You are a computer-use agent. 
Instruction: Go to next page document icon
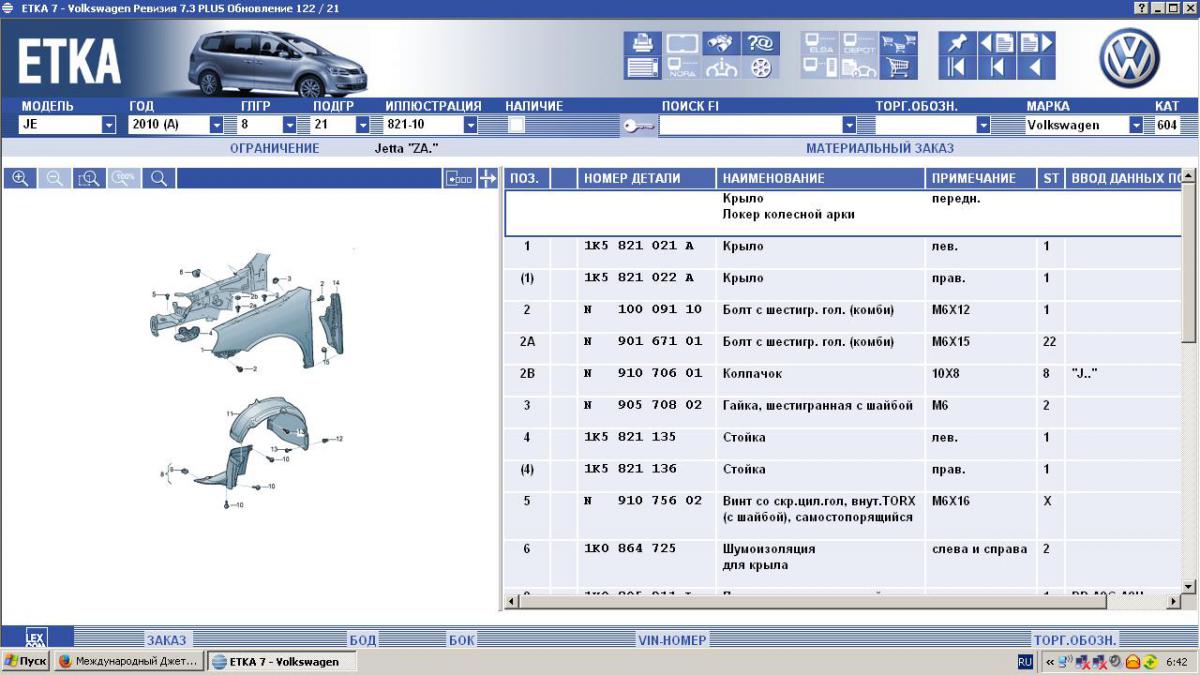1037,43
